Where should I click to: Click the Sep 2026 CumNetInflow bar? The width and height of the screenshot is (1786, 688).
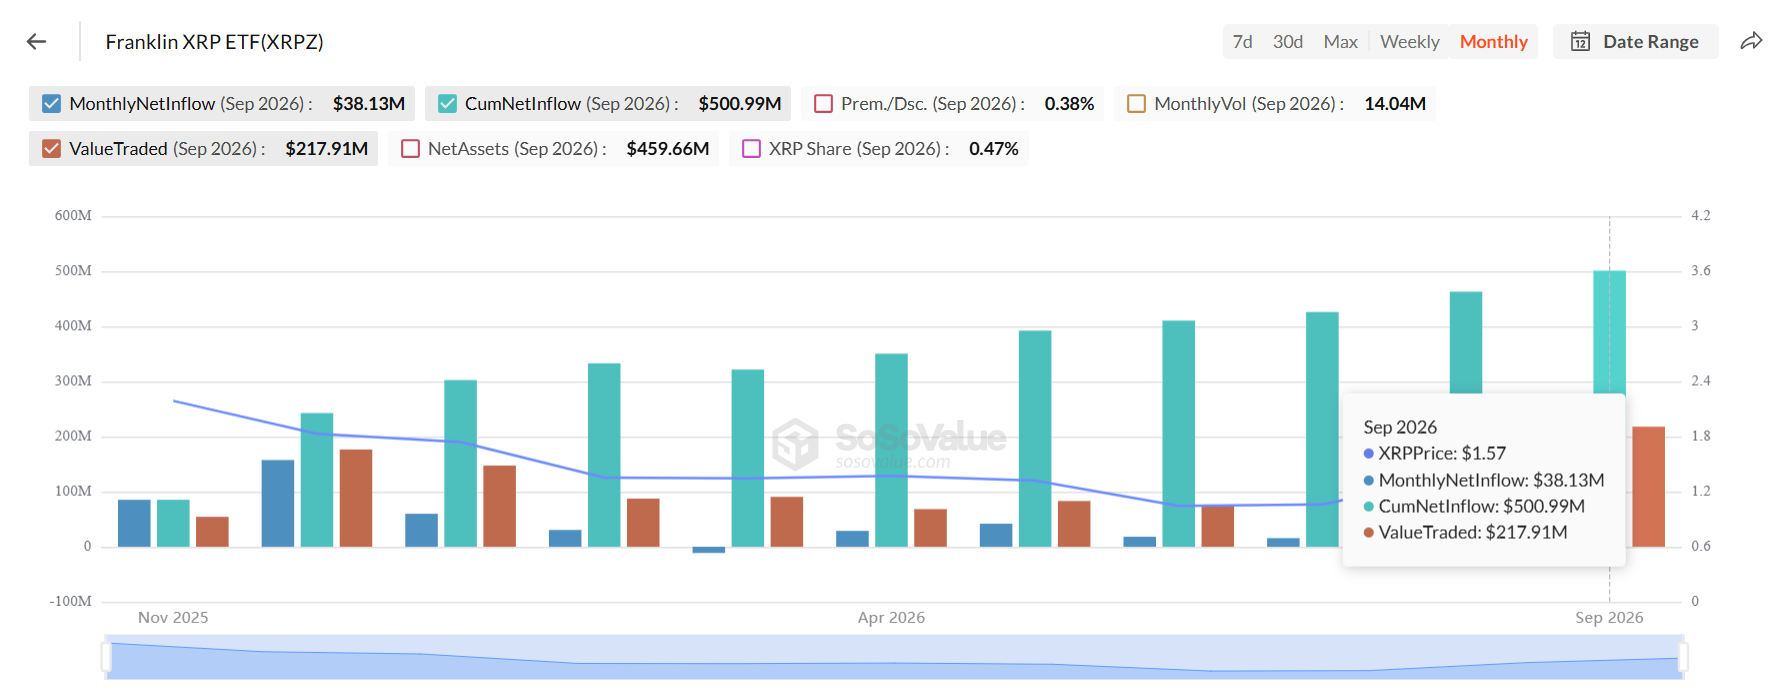[x=1609, y=331]
